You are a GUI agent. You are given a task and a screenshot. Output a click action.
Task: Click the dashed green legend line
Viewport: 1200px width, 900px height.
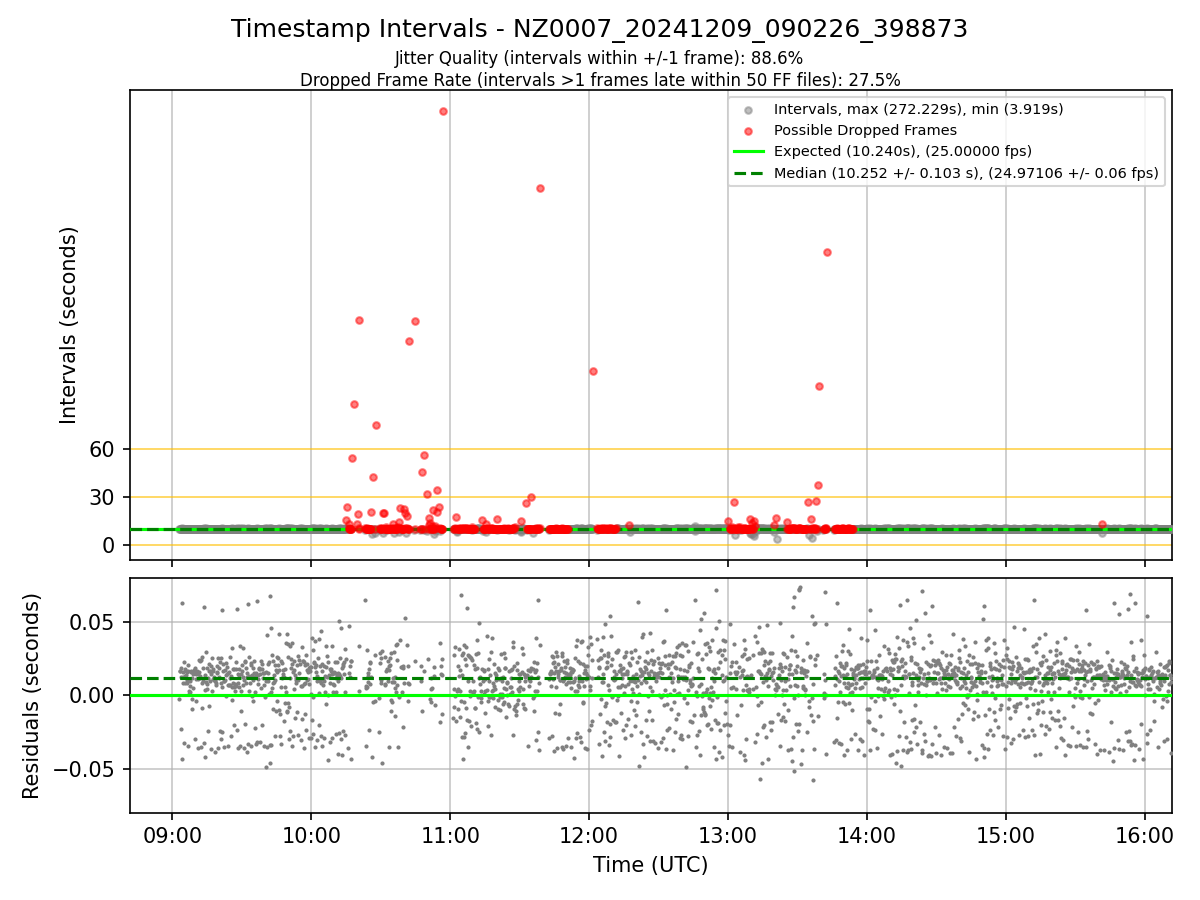click(749, 173)
